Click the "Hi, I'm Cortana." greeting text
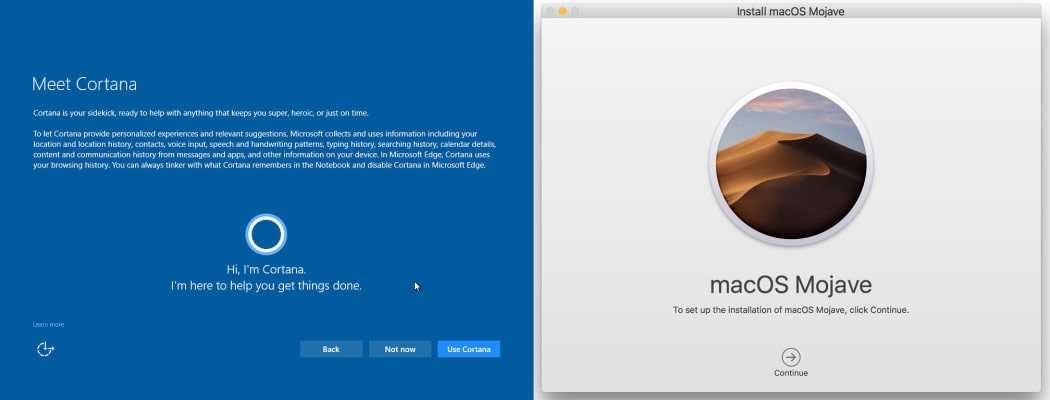1050x400 pixels. tap(266, 269)
